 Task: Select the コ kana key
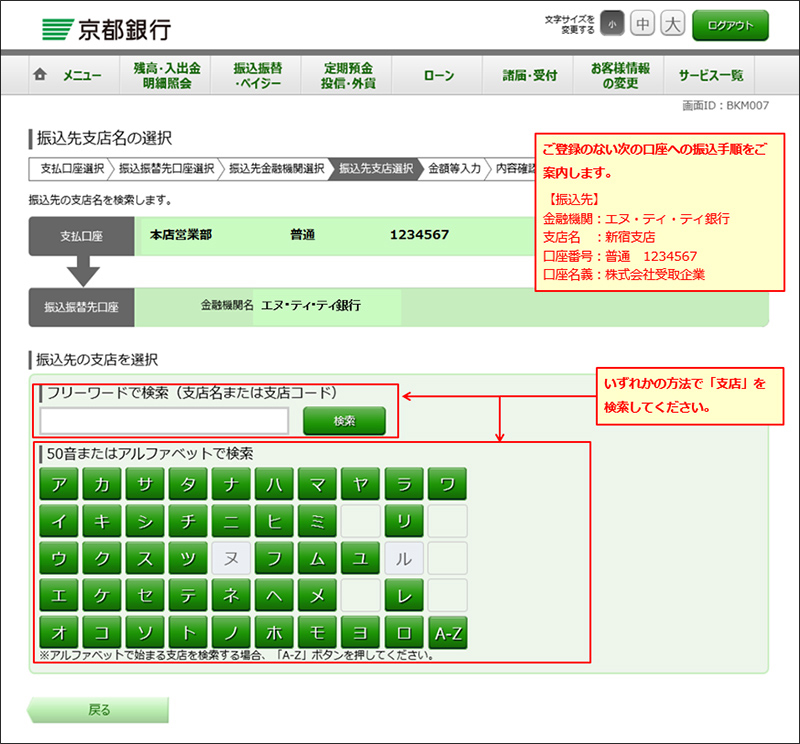point(102,633)
